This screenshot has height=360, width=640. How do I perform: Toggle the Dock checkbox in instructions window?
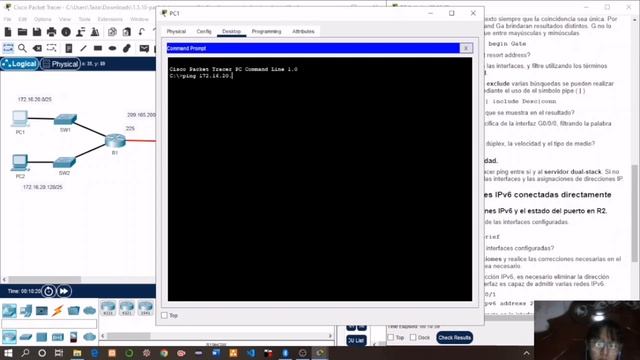tap(413, 337)
